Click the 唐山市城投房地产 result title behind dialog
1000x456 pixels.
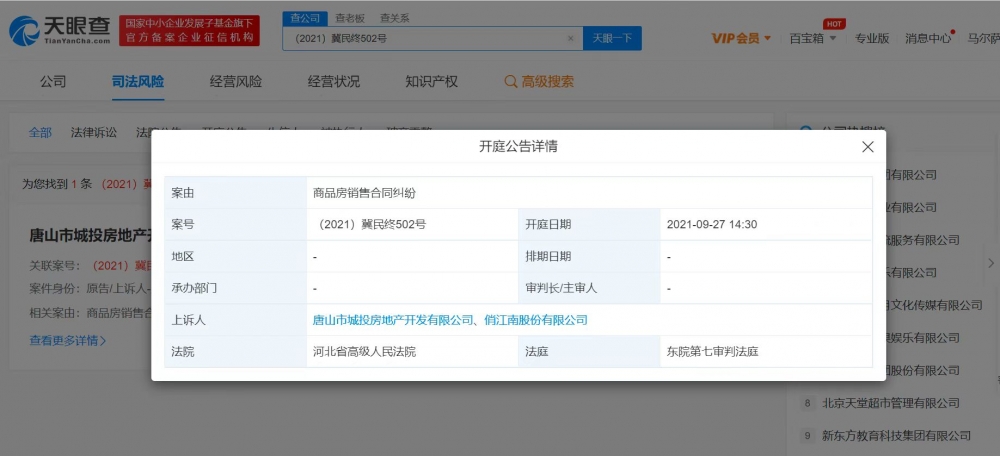click(x=90, y=235)
